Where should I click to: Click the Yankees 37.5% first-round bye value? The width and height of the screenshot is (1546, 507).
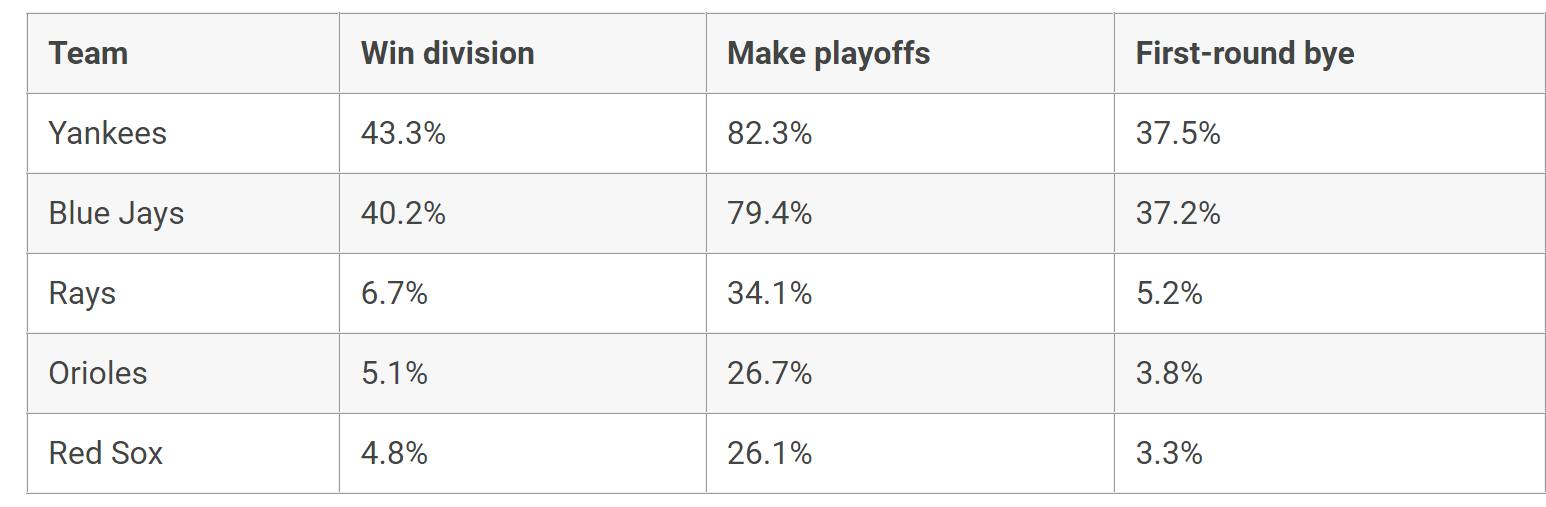click(x=1177, y=133)
